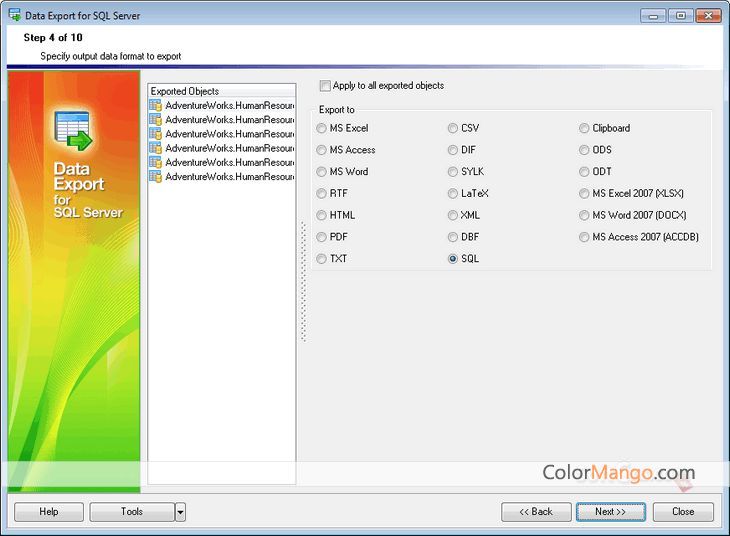Select MS Word as output format
The width and height of the screenshot is (730, 536).
point(321,172)
